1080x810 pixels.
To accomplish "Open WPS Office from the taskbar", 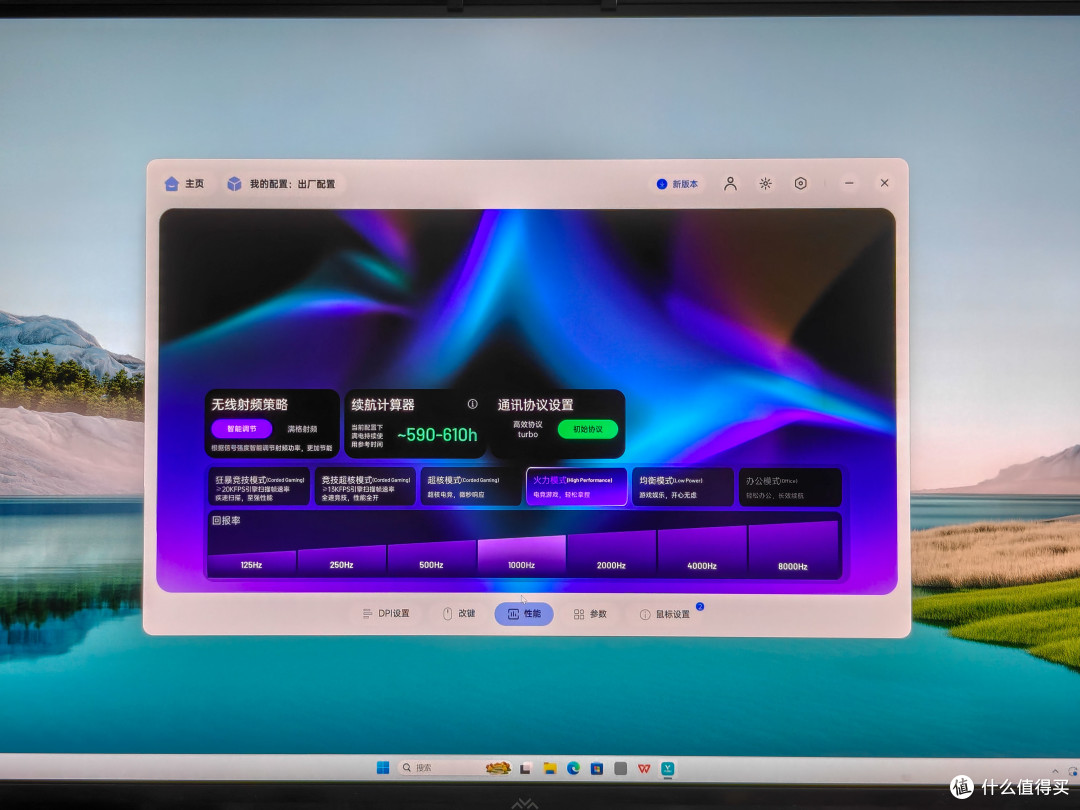I will click(x=644, y=768).
